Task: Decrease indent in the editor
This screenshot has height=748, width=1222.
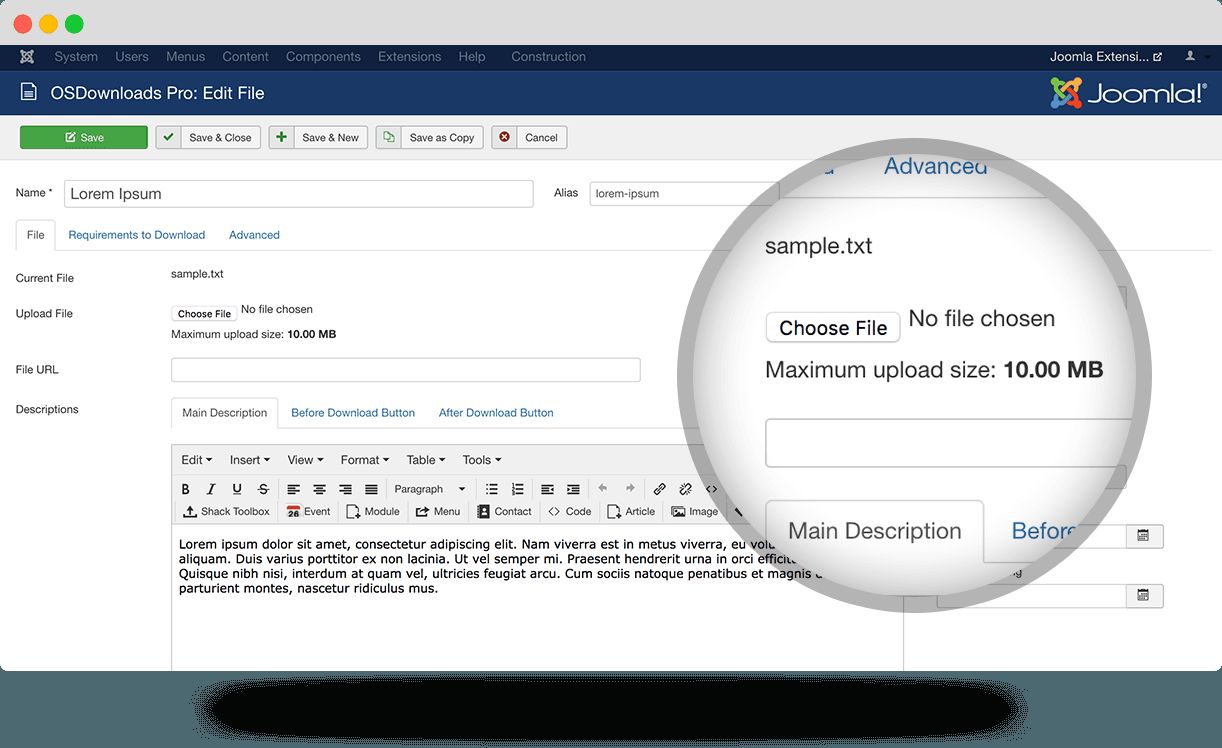Action: click(x=547, y=489)
